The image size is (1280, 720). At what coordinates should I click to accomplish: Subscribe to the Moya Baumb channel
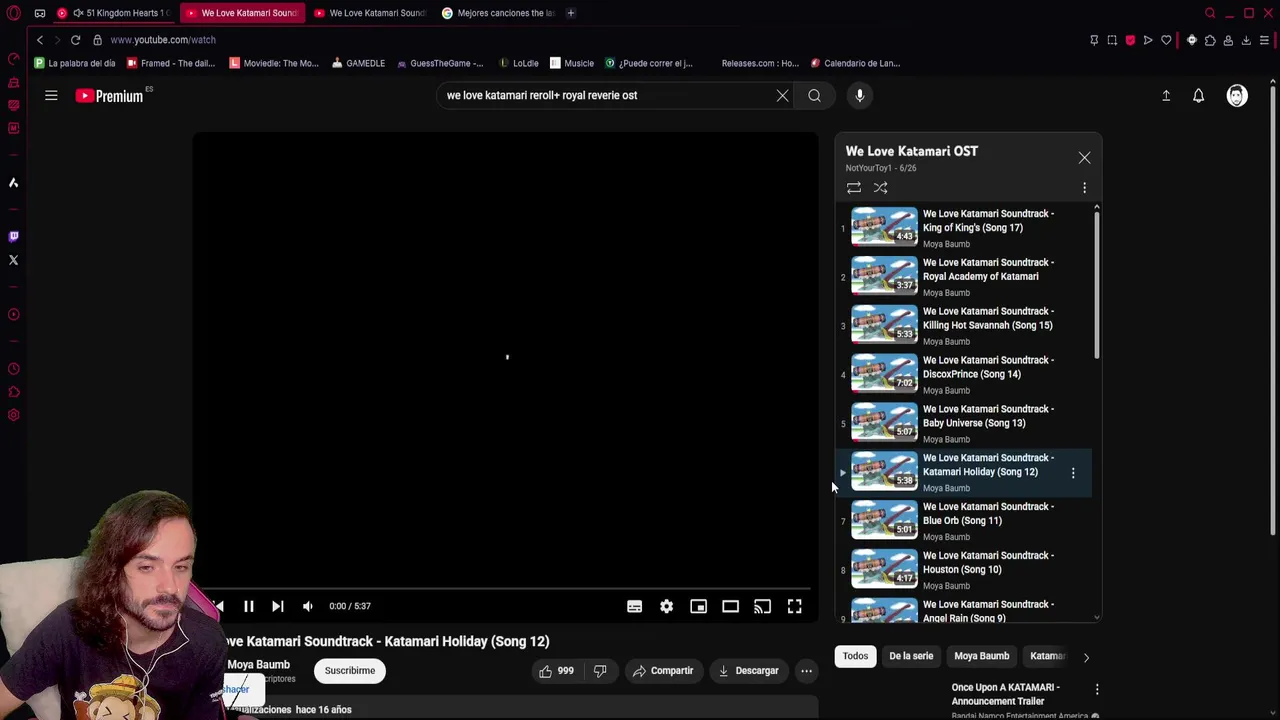(350, 671)
